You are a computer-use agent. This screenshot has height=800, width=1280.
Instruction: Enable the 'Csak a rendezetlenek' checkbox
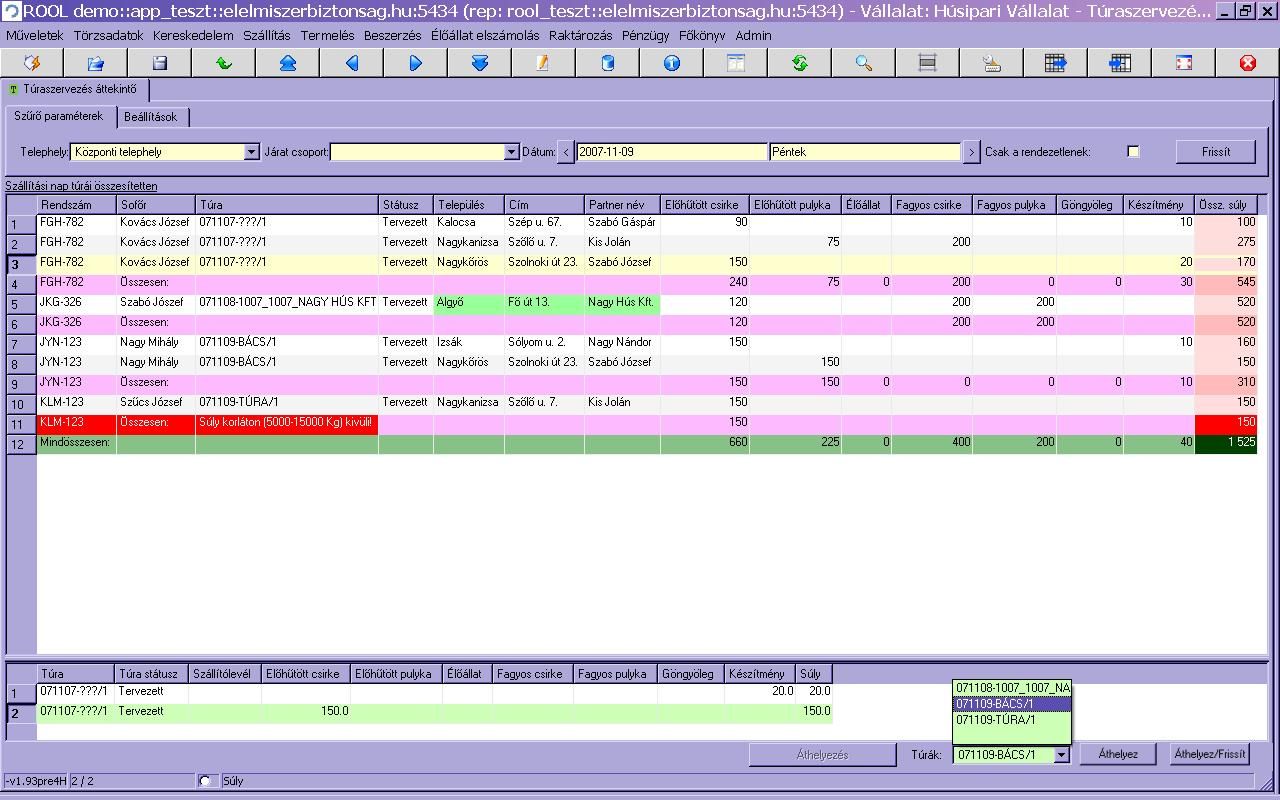tap(1133, 152)
